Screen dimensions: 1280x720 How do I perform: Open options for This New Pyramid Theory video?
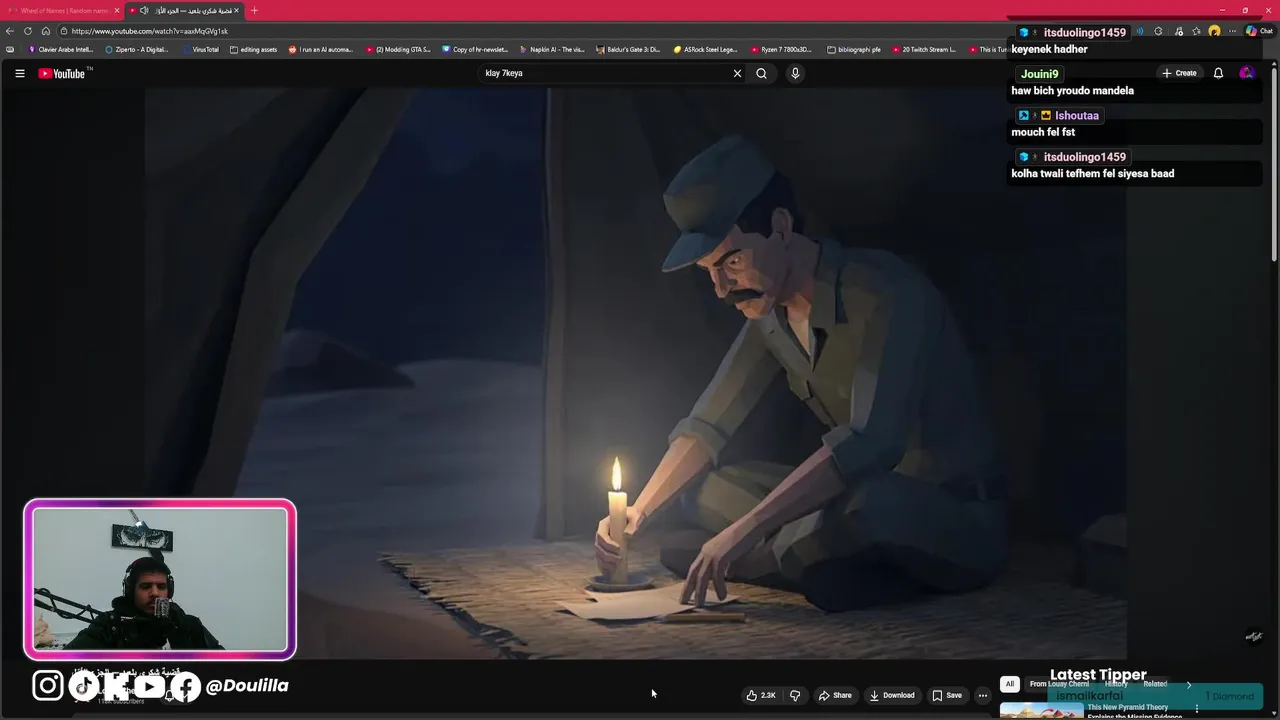1196,709
